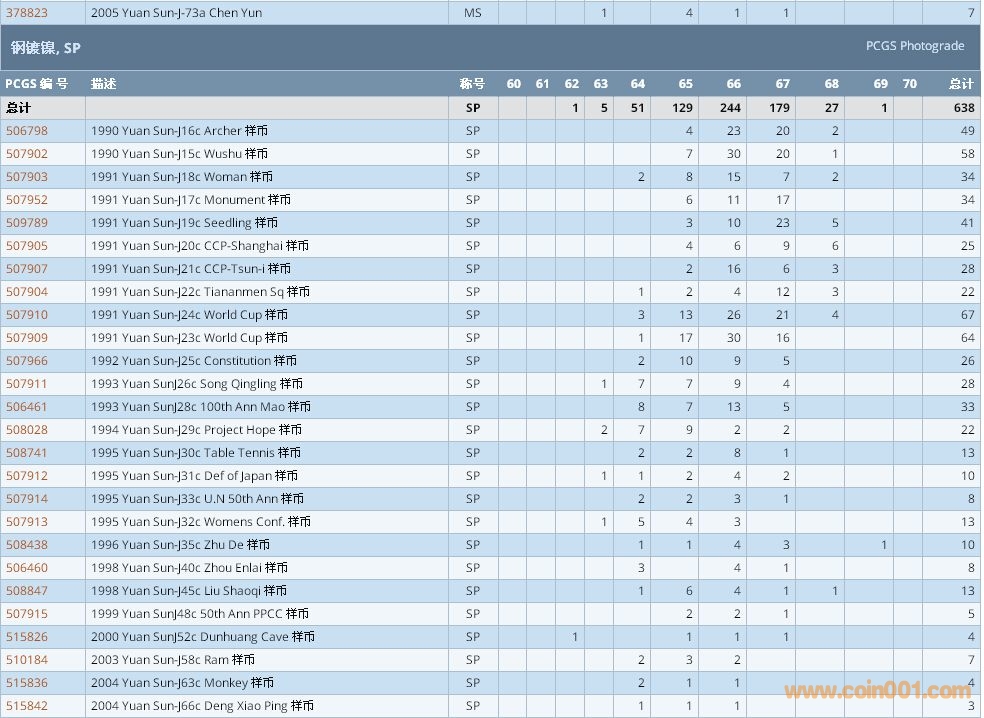The image size is (984, 718).
Task: Open PCGS number 506798 link
Action: (27, 131)
